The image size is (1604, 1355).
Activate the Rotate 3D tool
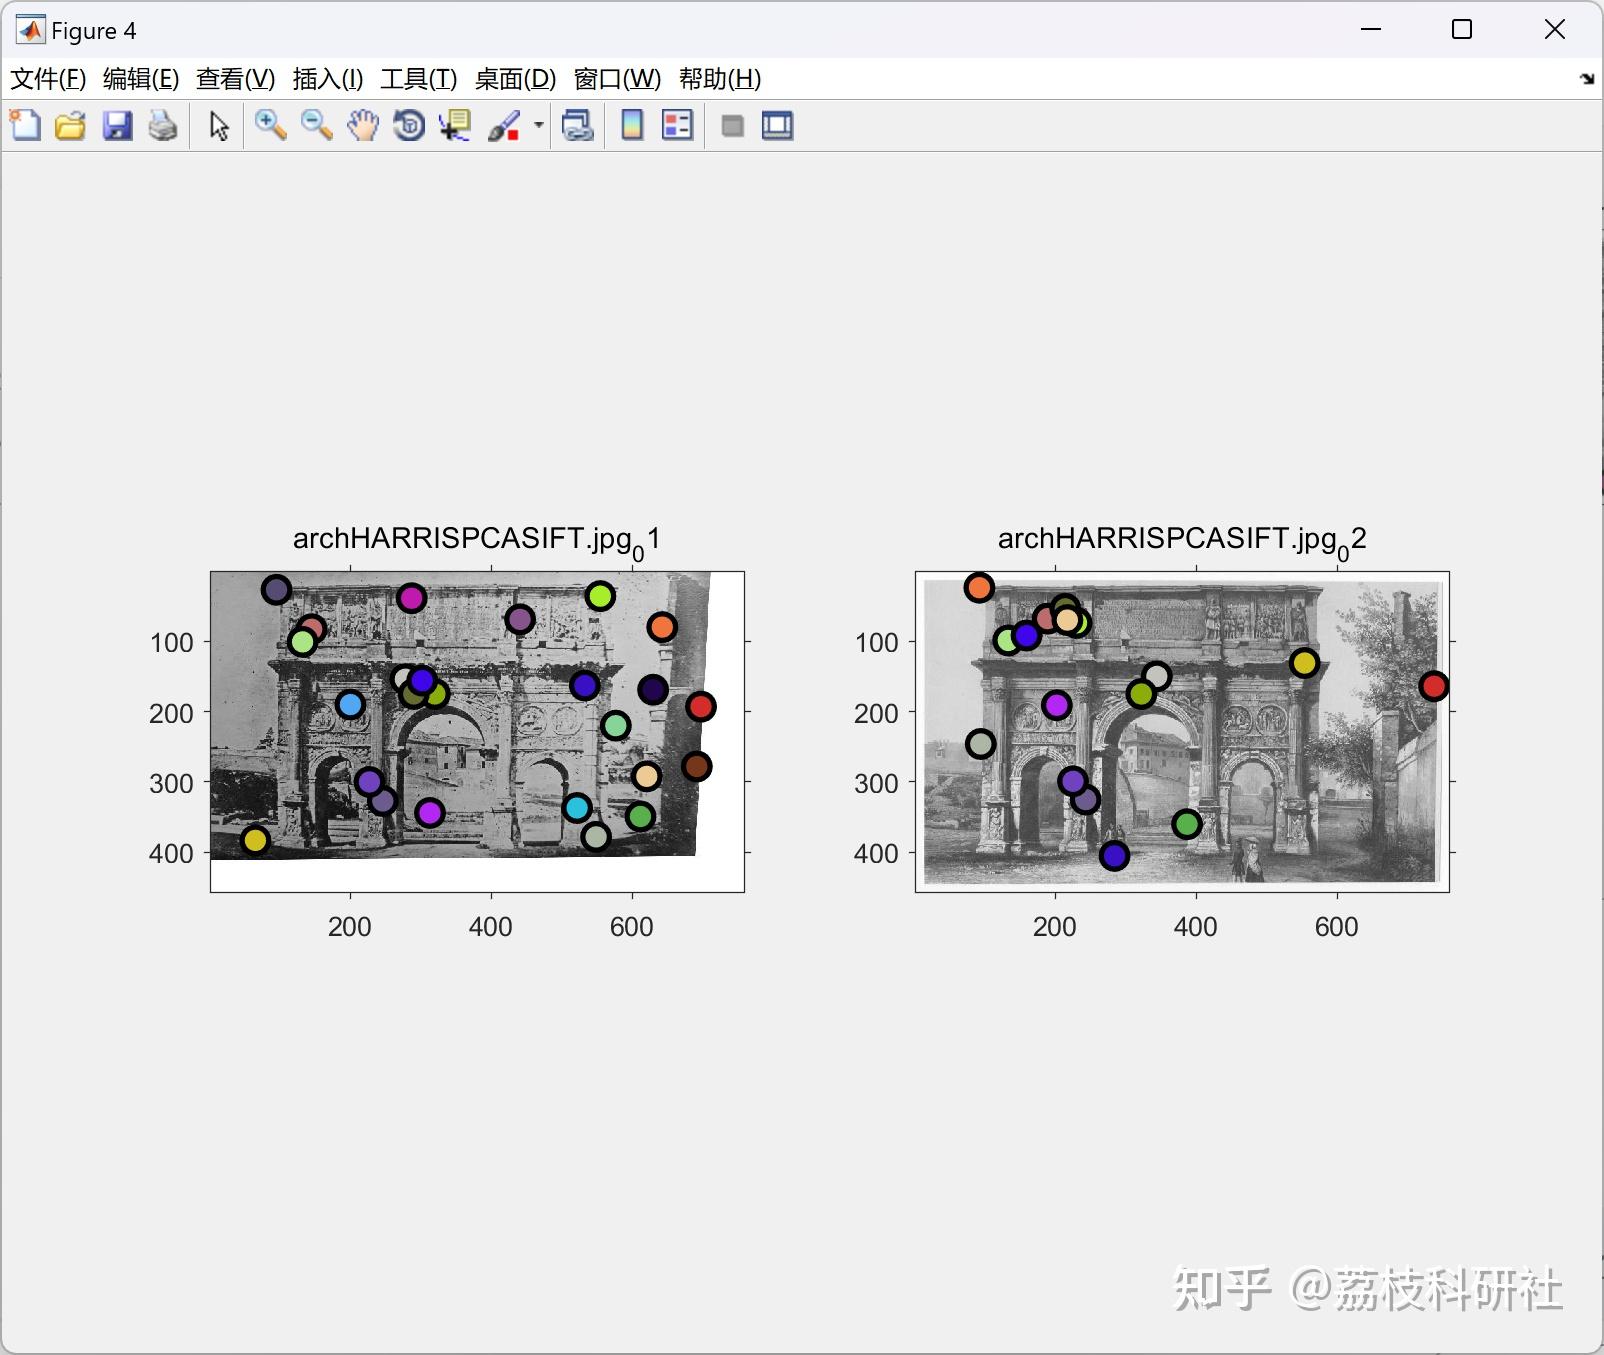point(408,125)
